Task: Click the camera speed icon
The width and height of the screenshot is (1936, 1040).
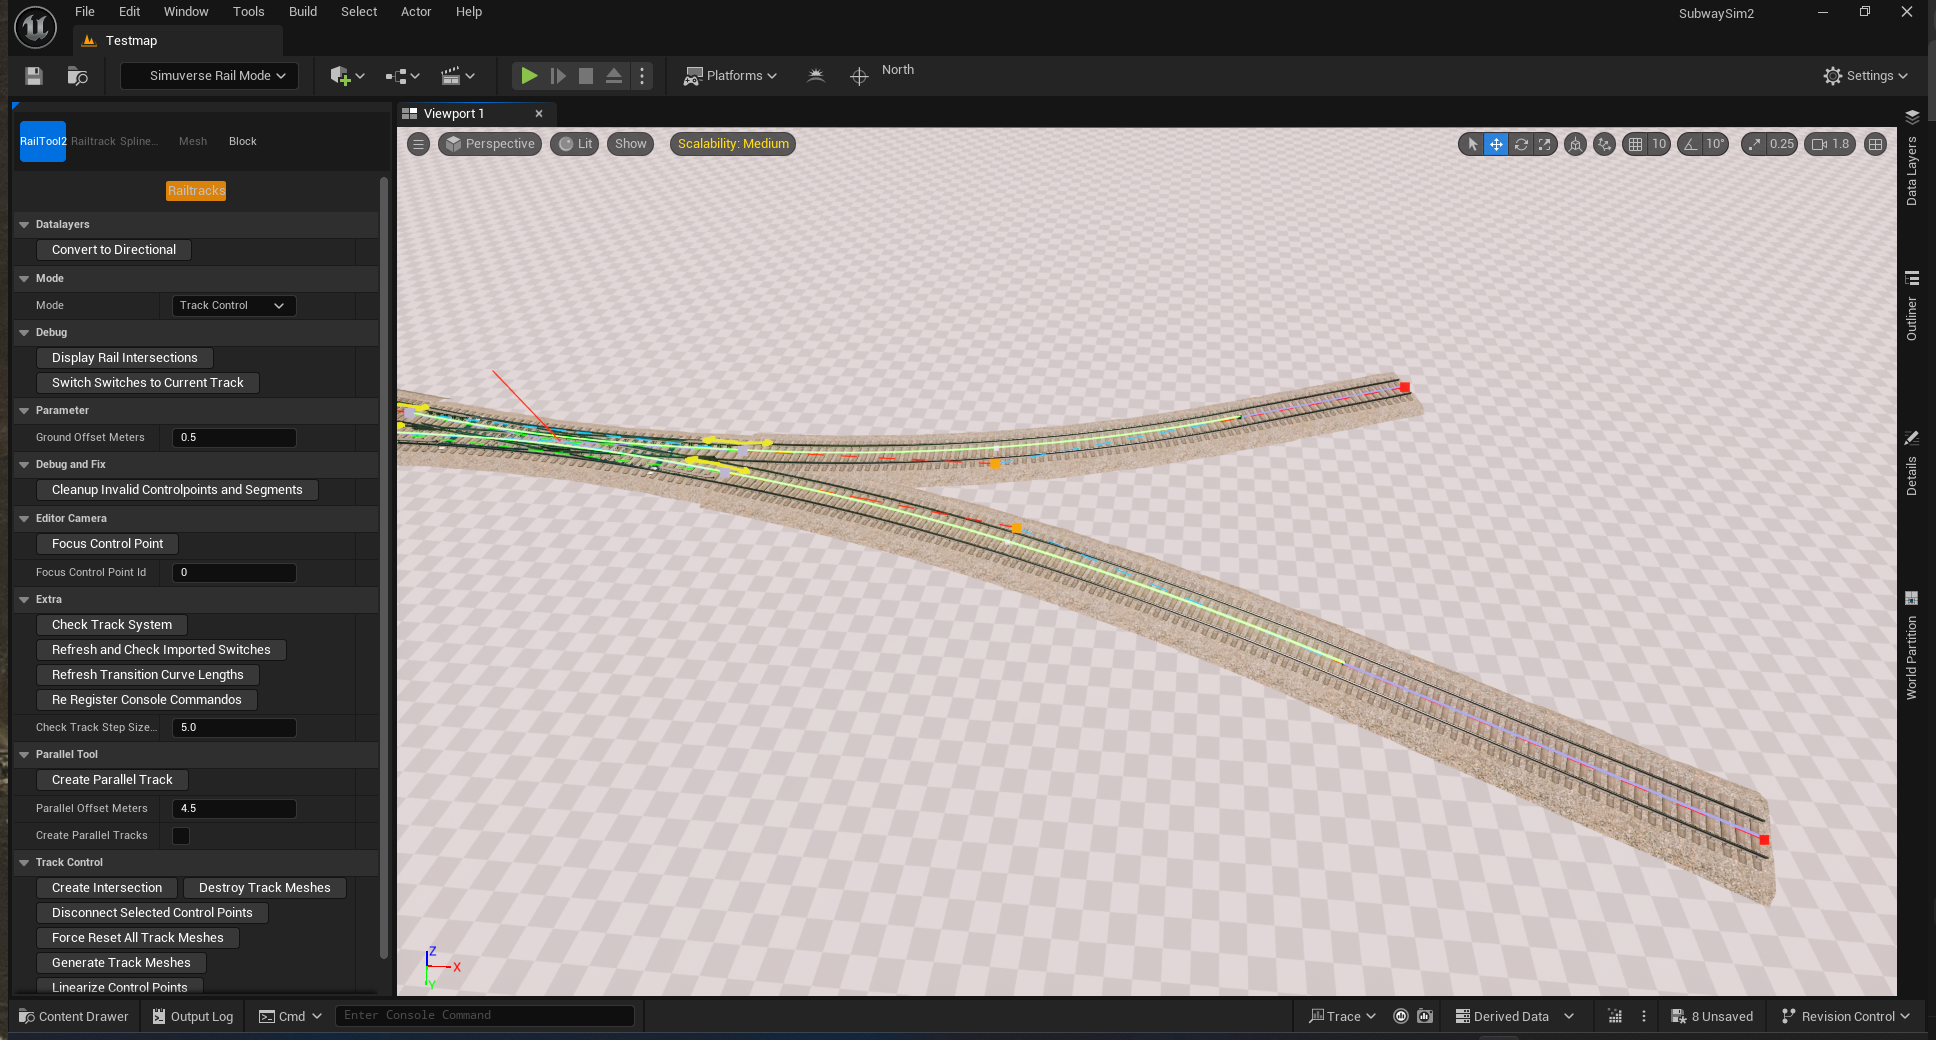Action: 1819,144
